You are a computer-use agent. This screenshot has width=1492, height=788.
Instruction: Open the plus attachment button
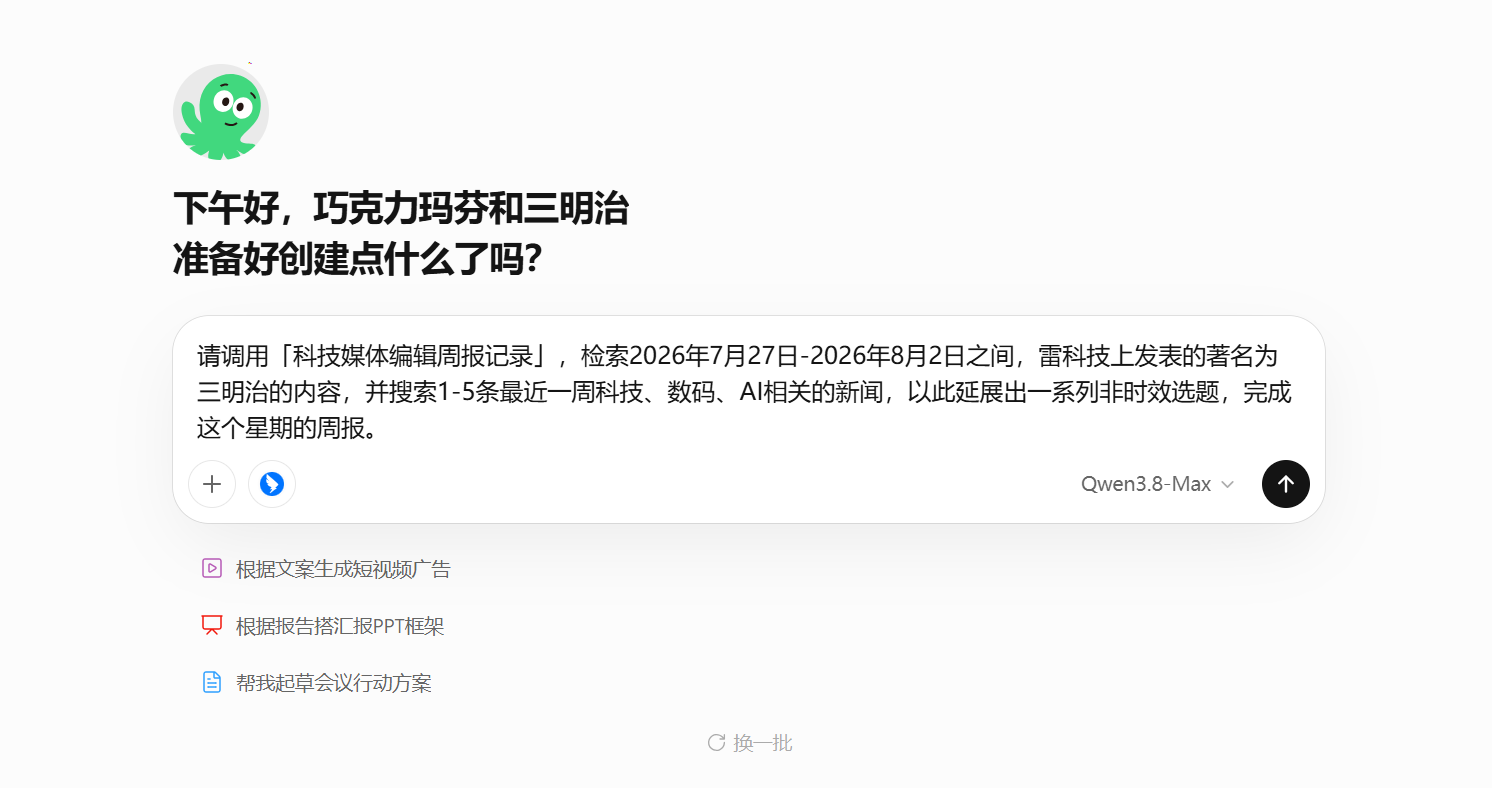tap(212, 484)
